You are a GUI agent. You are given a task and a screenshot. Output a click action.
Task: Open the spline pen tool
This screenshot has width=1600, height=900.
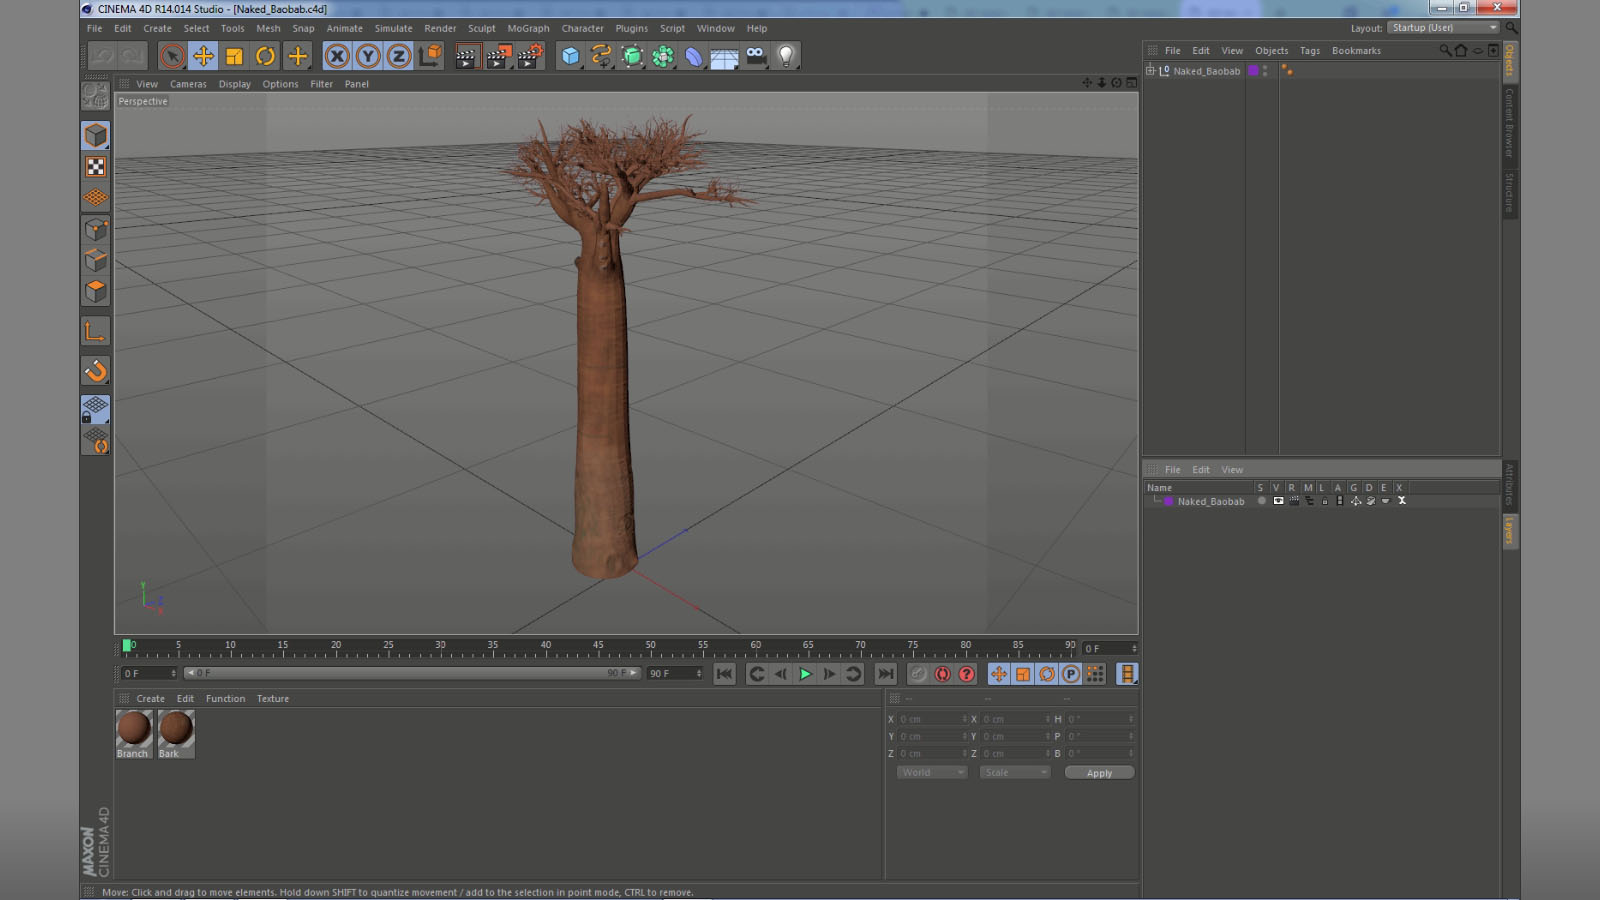click(x=601, y=56)
